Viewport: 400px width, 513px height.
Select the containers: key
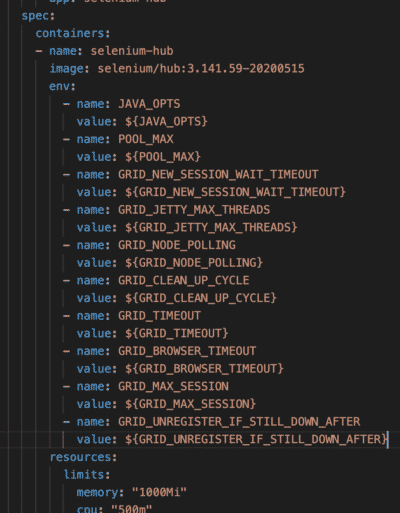(73, 33)
